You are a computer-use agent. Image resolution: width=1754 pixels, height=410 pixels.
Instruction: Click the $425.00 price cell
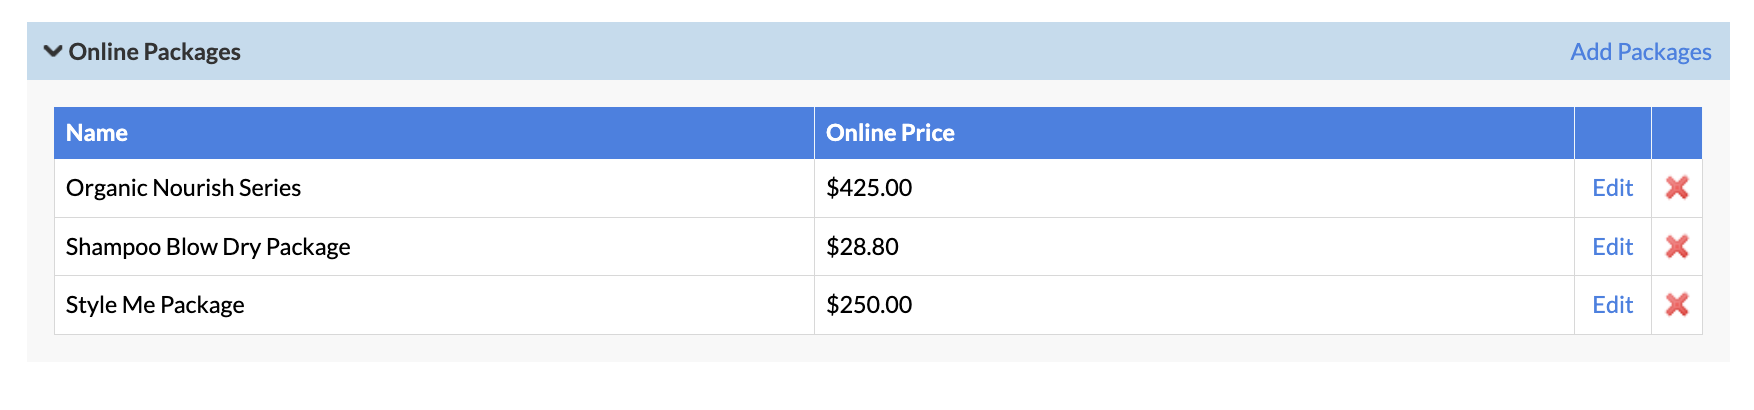pos(1194,188)
